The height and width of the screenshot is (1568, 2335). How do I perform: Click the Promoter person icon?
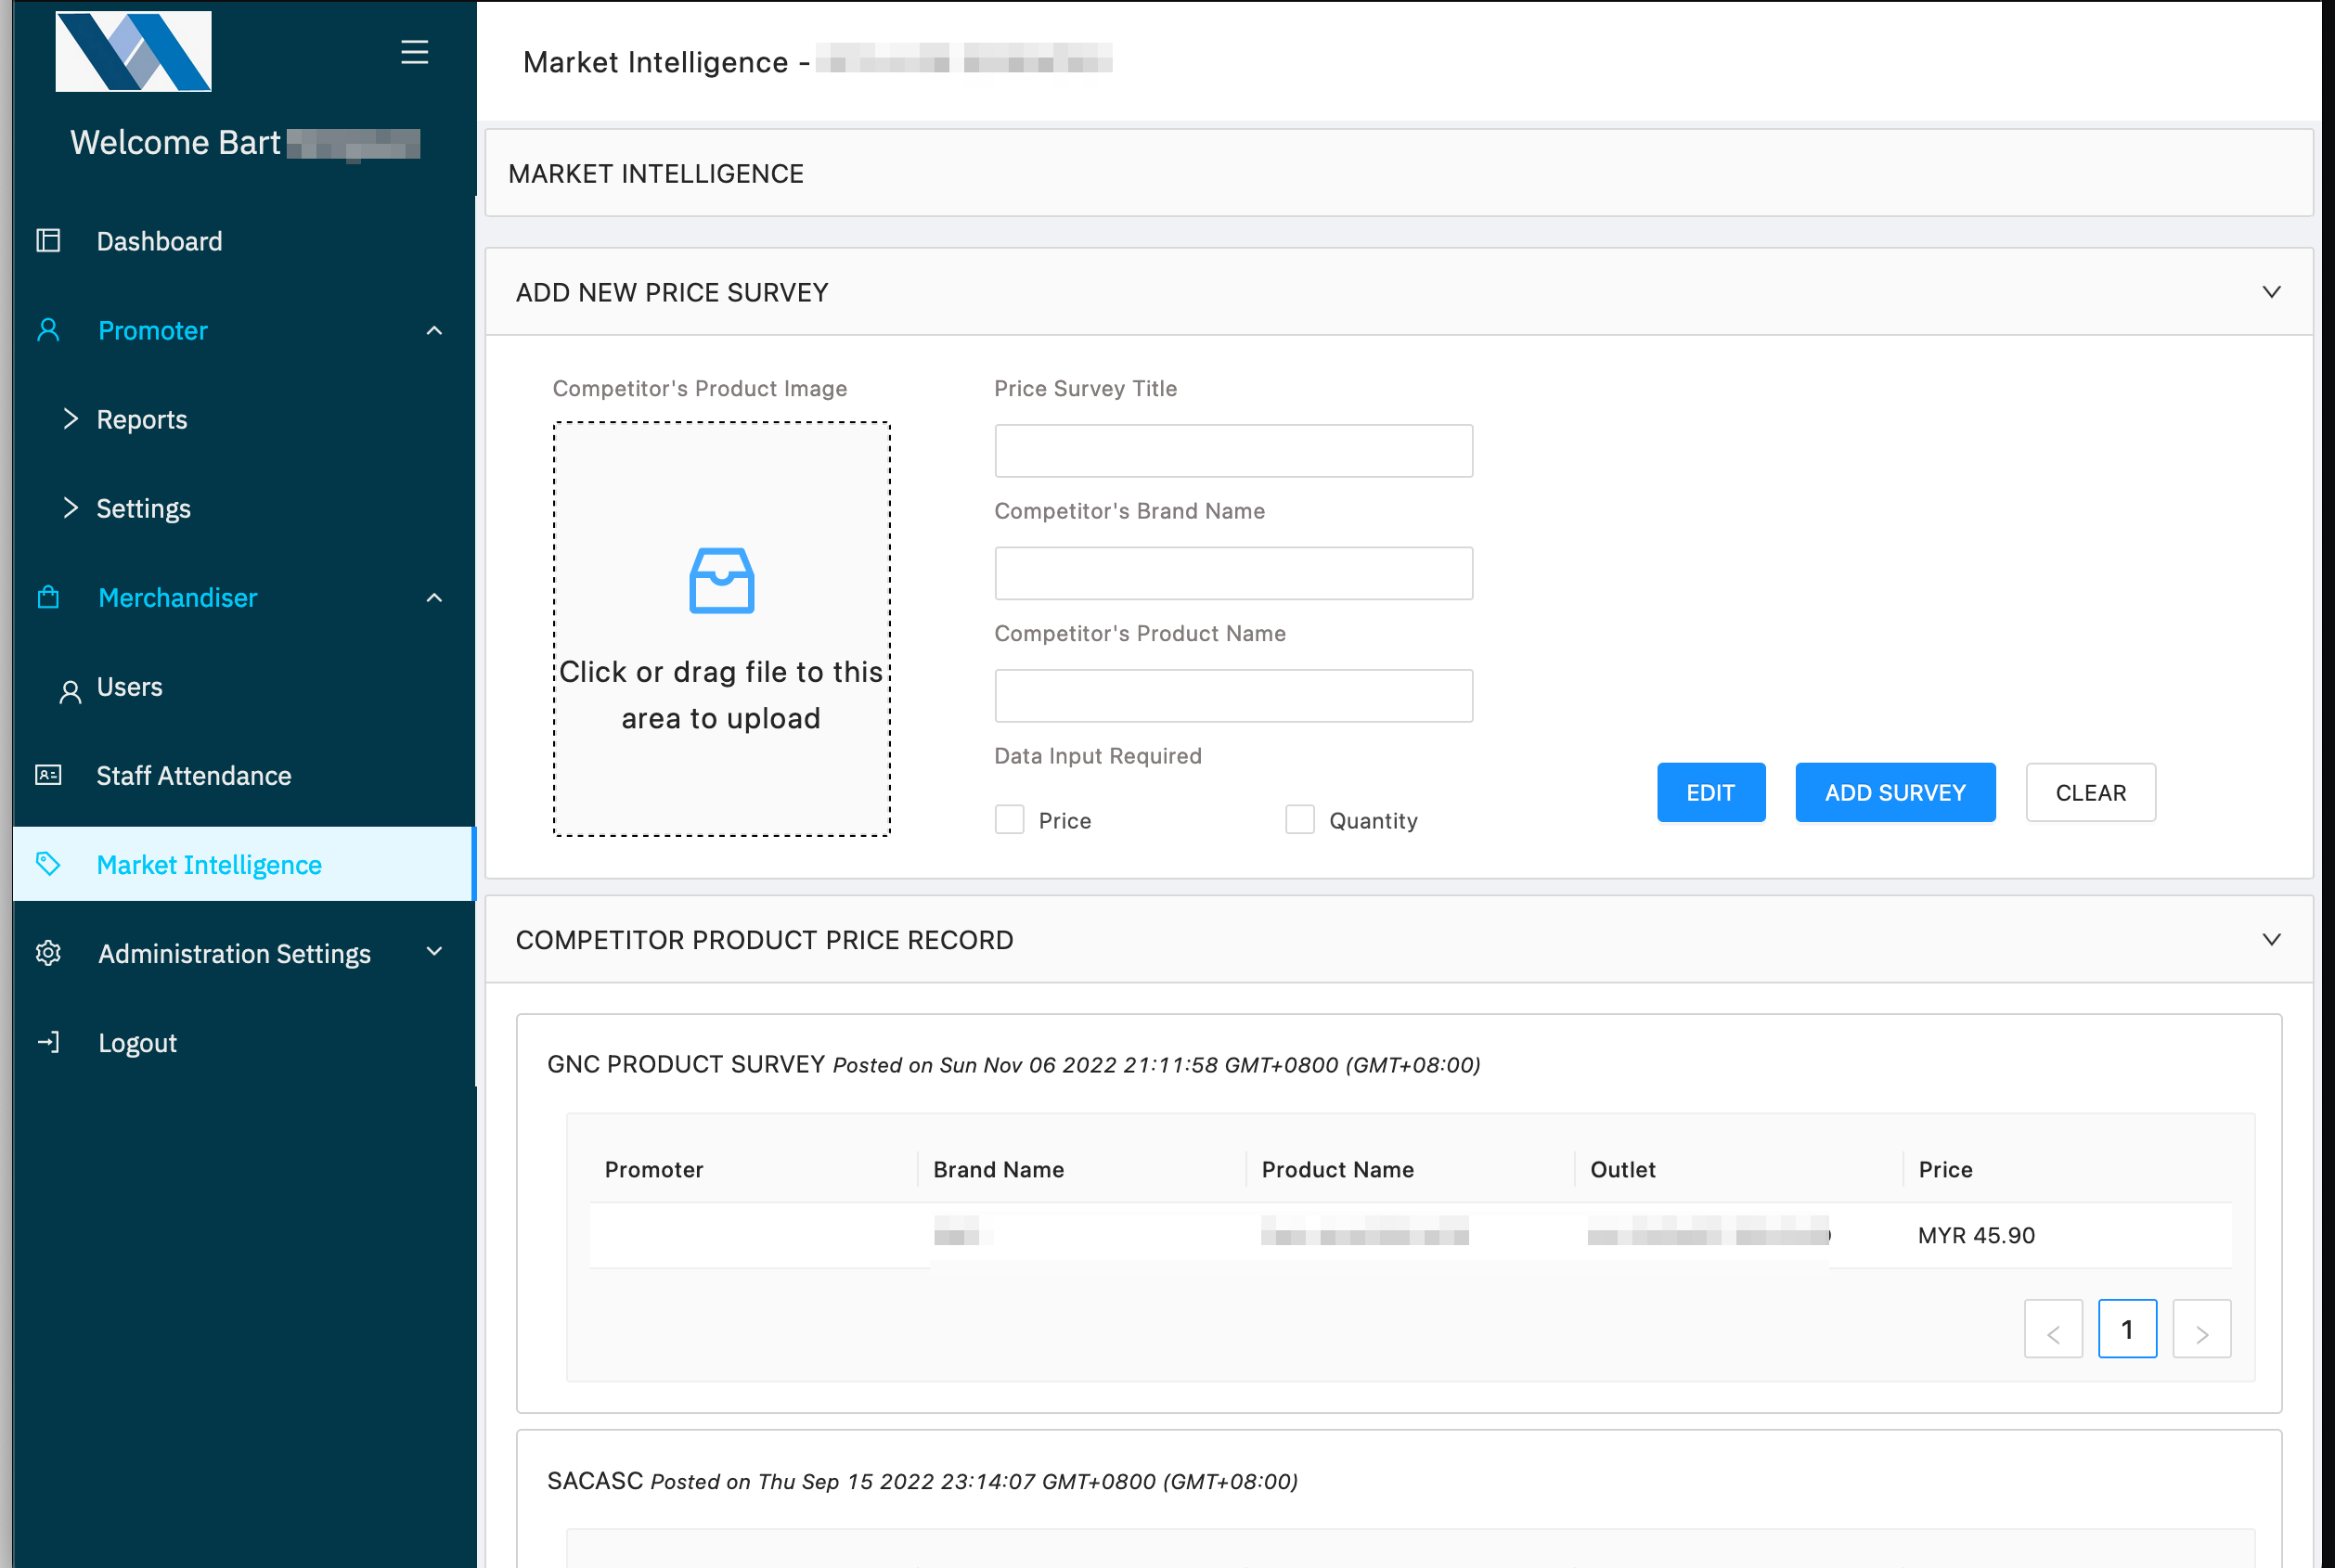click(x=48, y=330)
